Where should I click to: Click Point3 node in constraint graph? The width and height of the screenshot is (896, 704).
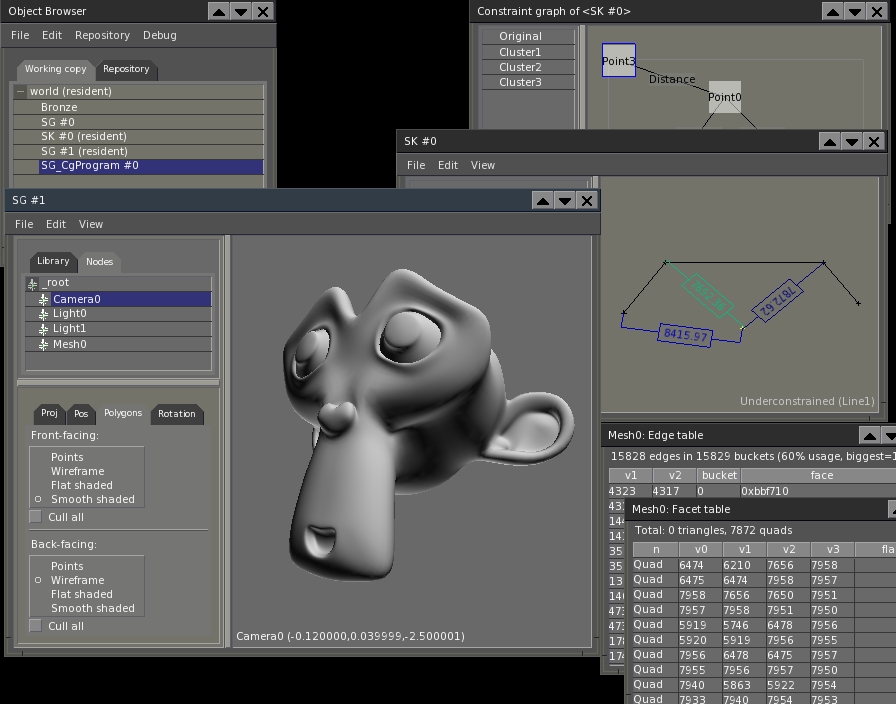point(618,60)
